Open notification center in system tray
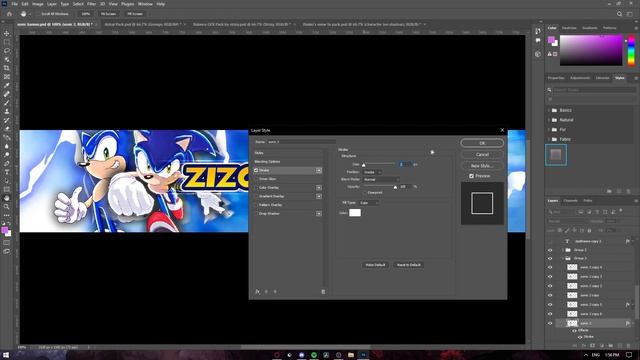The height and width of the screenshot is (360, 640). click(629, 355)
